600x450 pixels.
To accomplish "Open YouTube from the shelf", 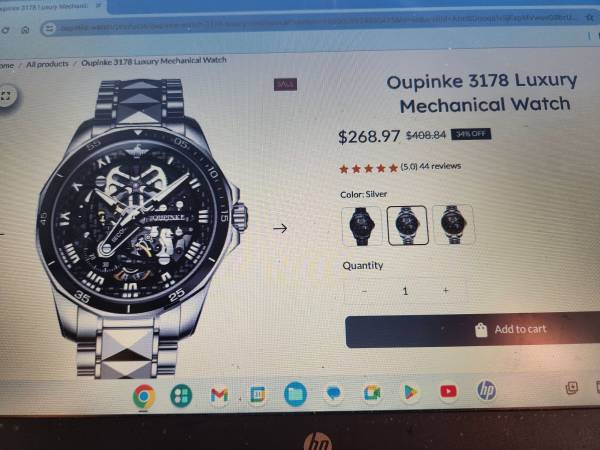I will click(448, 391).
